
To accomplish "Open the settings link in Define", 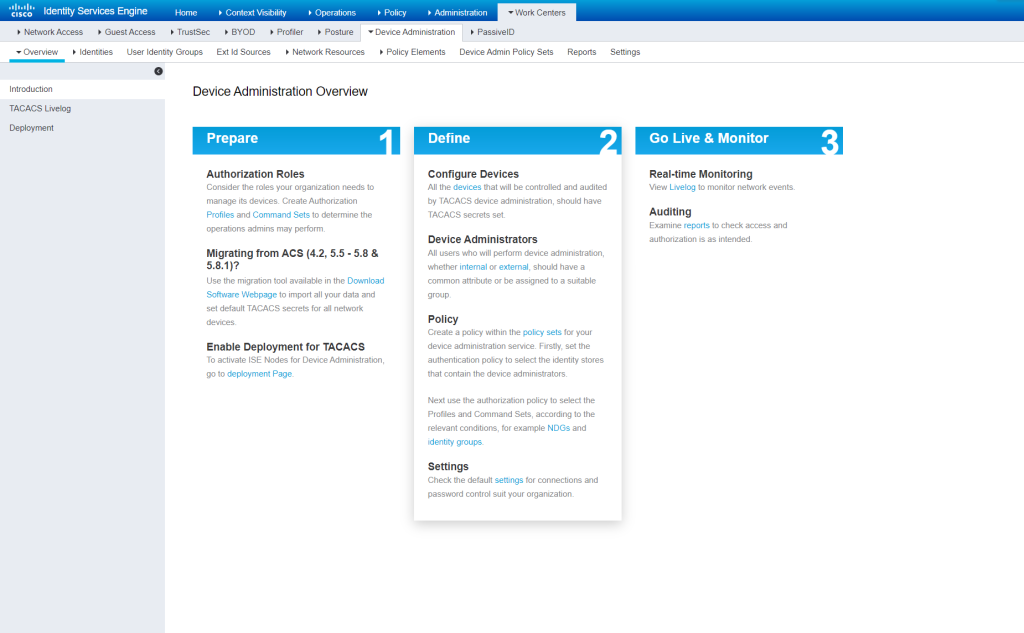I will click(509, 480).
